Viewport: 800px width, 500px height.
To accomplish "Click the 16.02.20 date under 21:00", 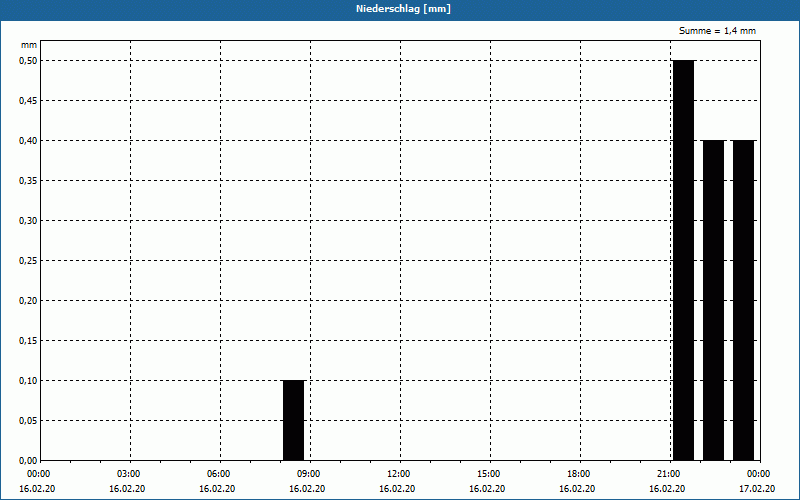I will (x=667, y=488).
